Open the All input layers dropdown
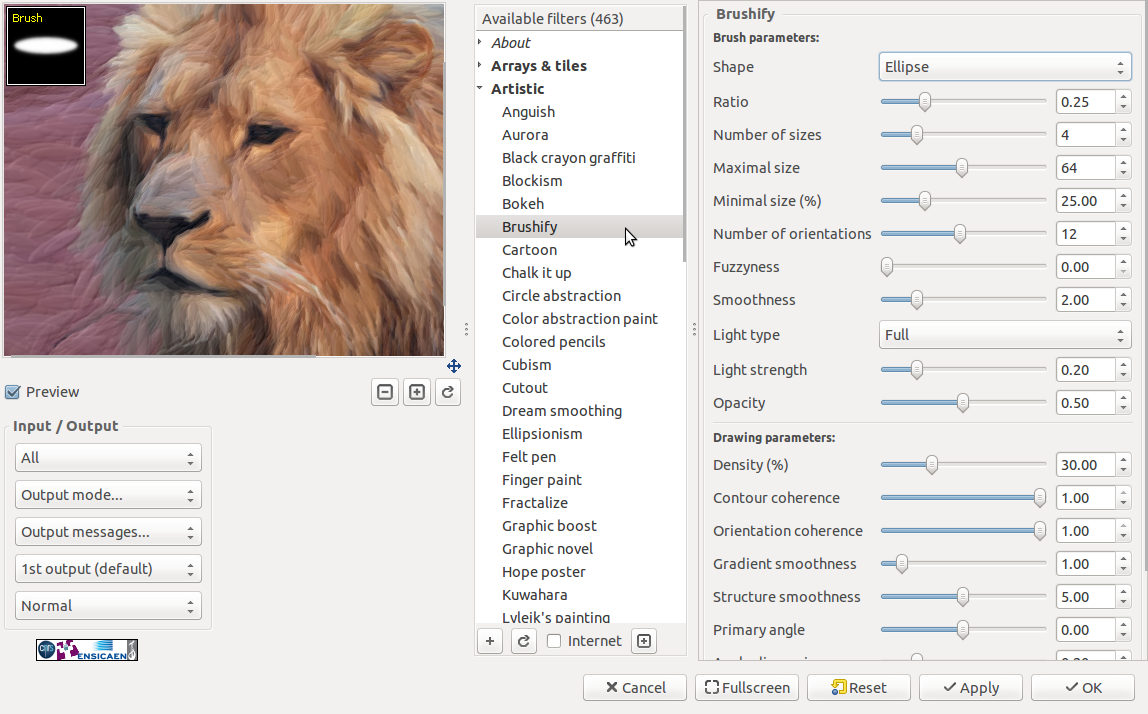This screenshot has width=1148, height=714. (108, 458)
